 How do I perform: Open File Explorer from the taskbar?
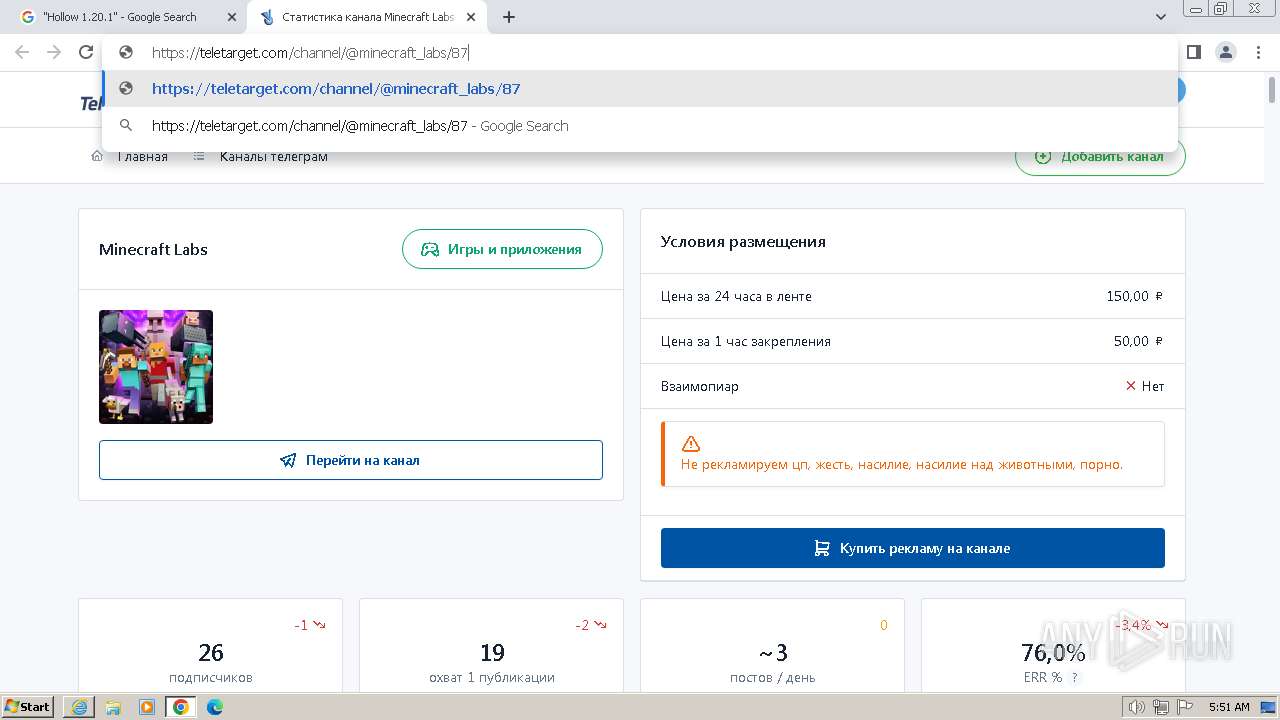point(112,707)
